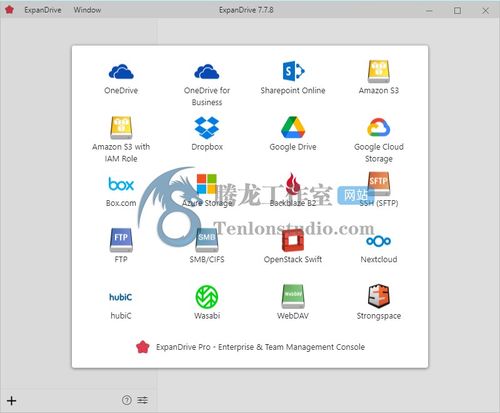Open the Window menu
This screenshot has width=500, height=413.
tap(87, 10)
